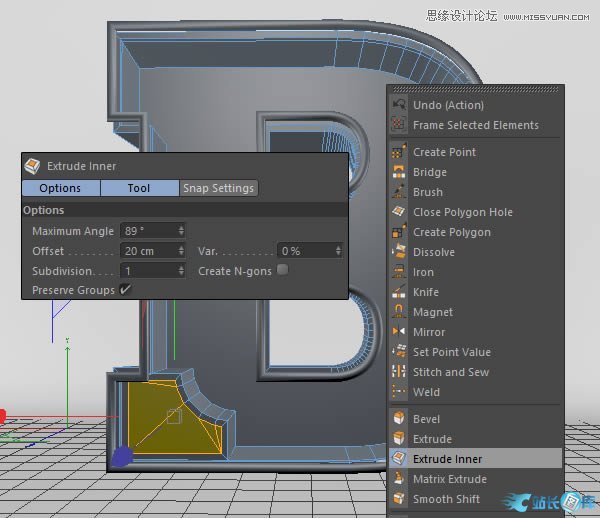Click Frame Selected Elements entry
Viewport: 600px width, 518px height.
[x=475, y=125]
